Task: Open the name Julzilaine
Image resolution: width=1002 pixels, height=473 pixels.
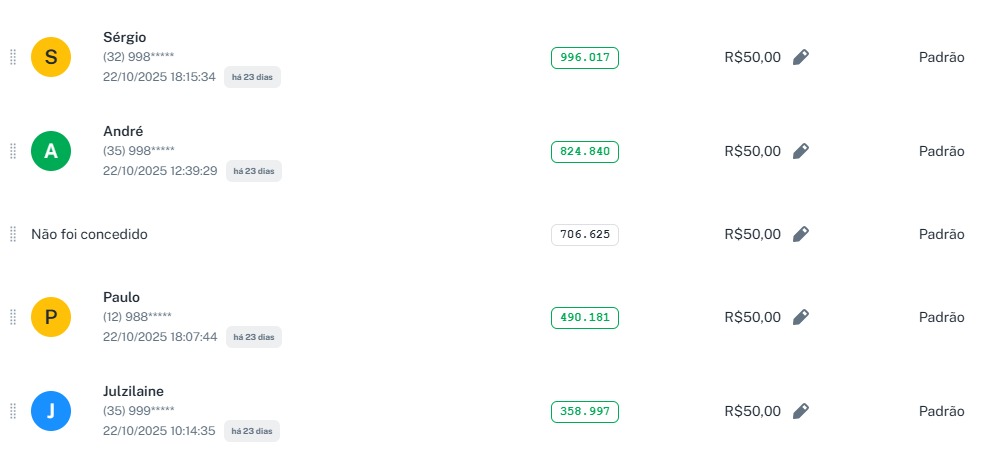Action: [133, 391]
